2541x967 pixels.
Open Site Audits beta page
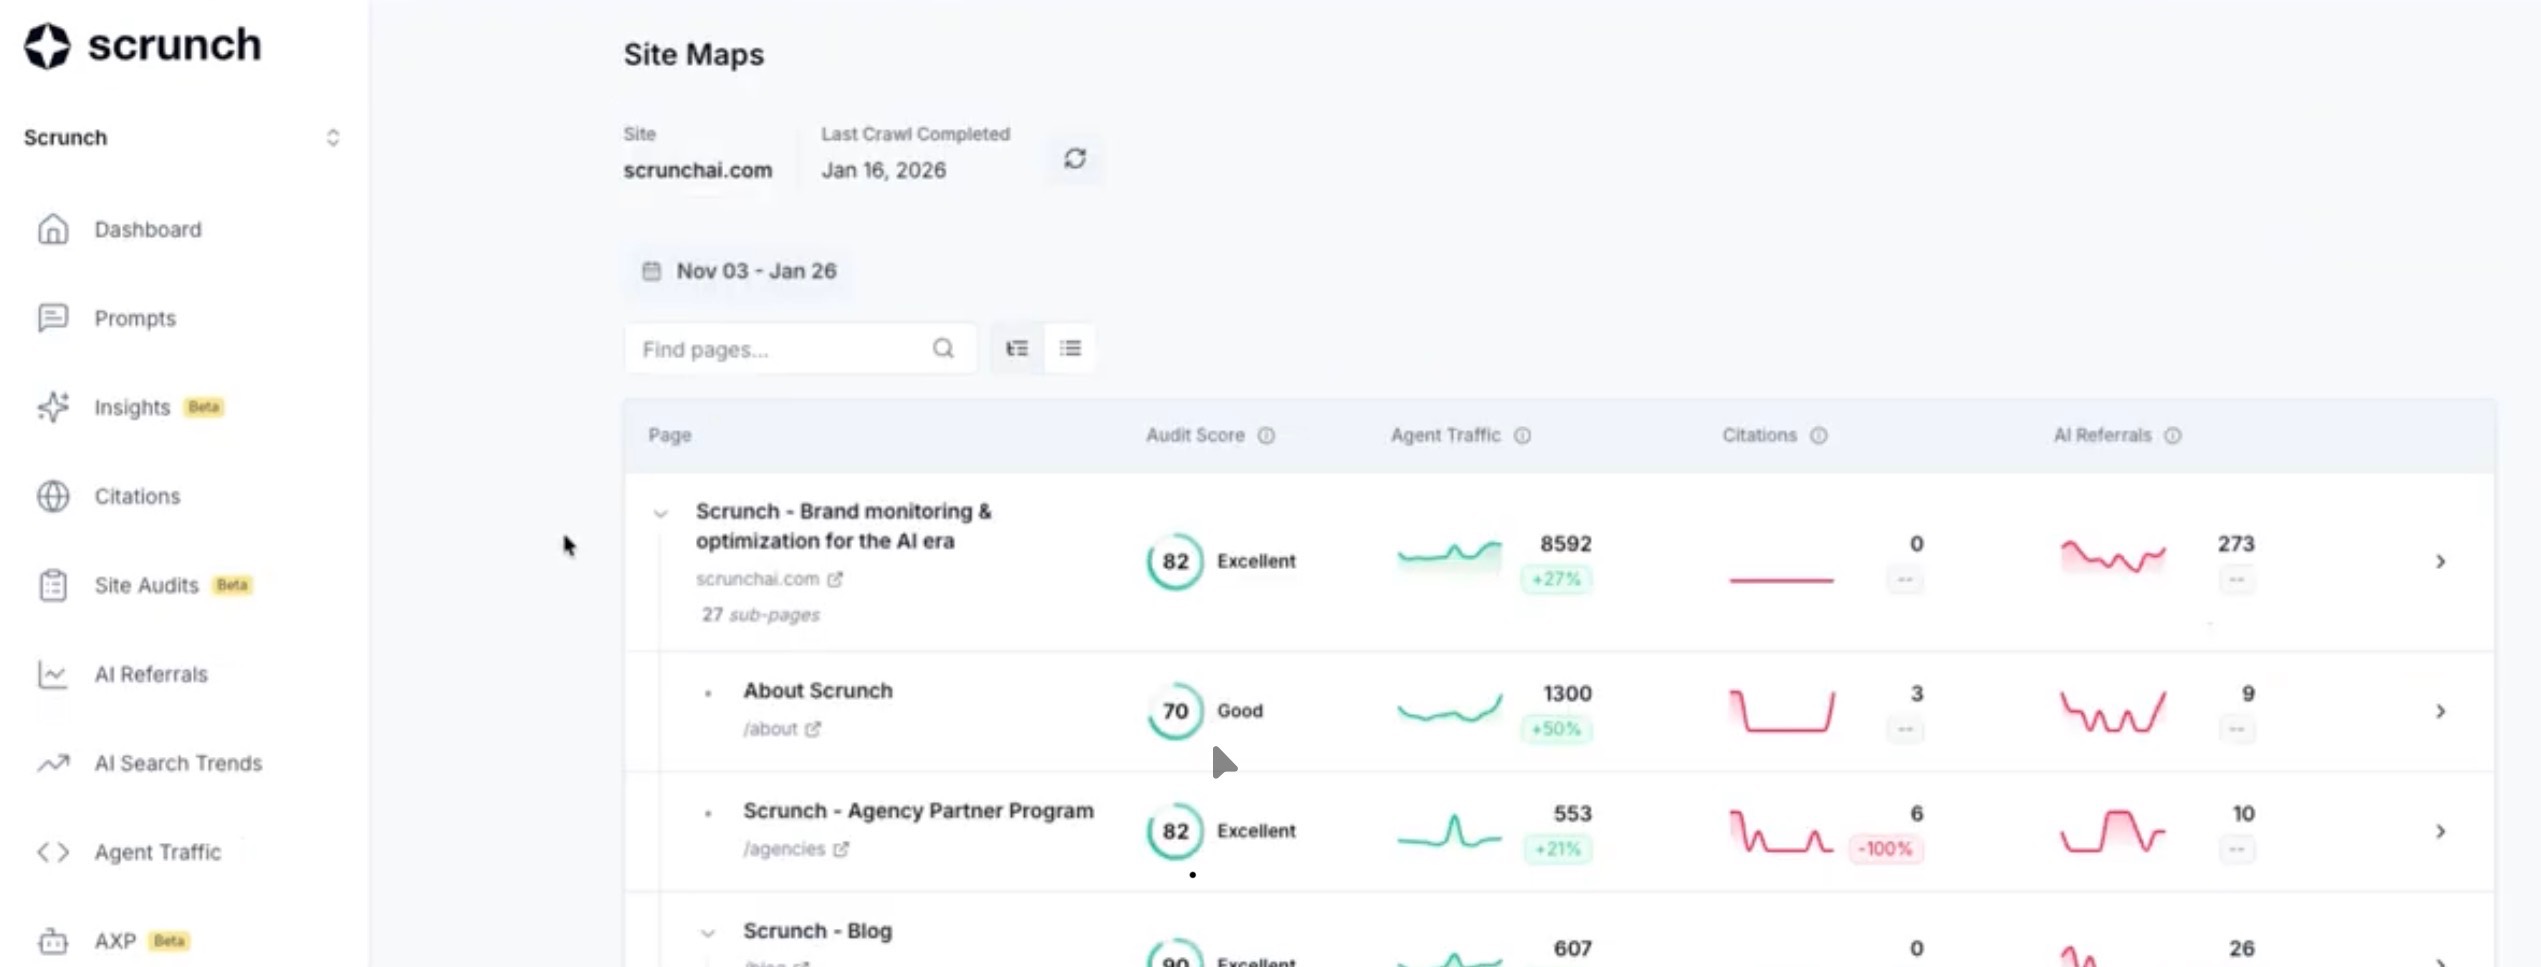pos(146,586)
